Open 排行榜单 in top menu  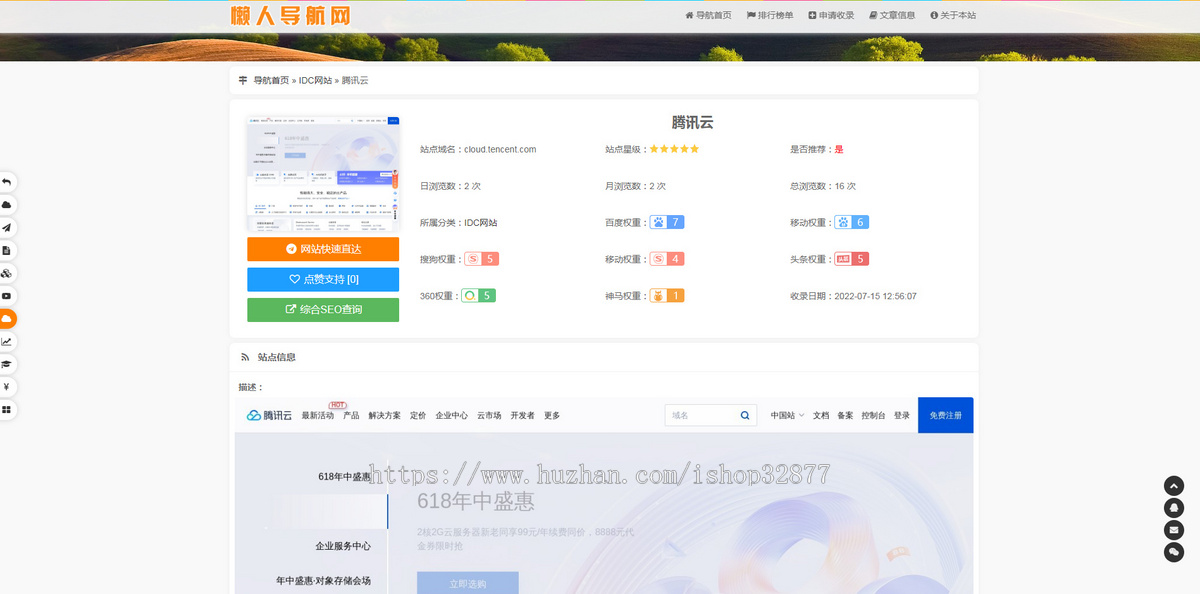pyautogui.click(x=770, y=15)
